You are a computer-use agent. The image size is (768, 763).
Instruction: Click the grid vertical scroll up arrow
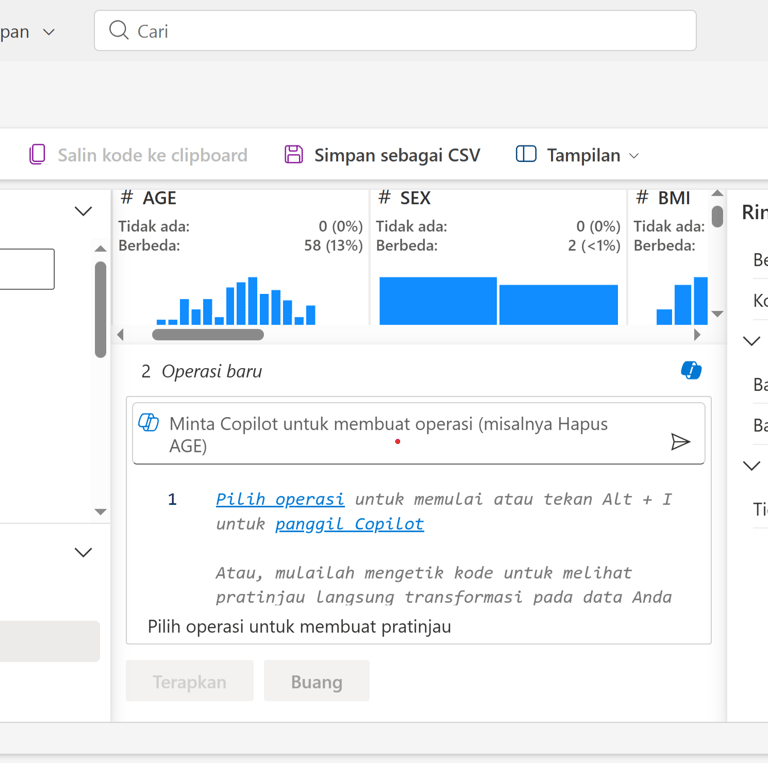click(x=717, y=193)
